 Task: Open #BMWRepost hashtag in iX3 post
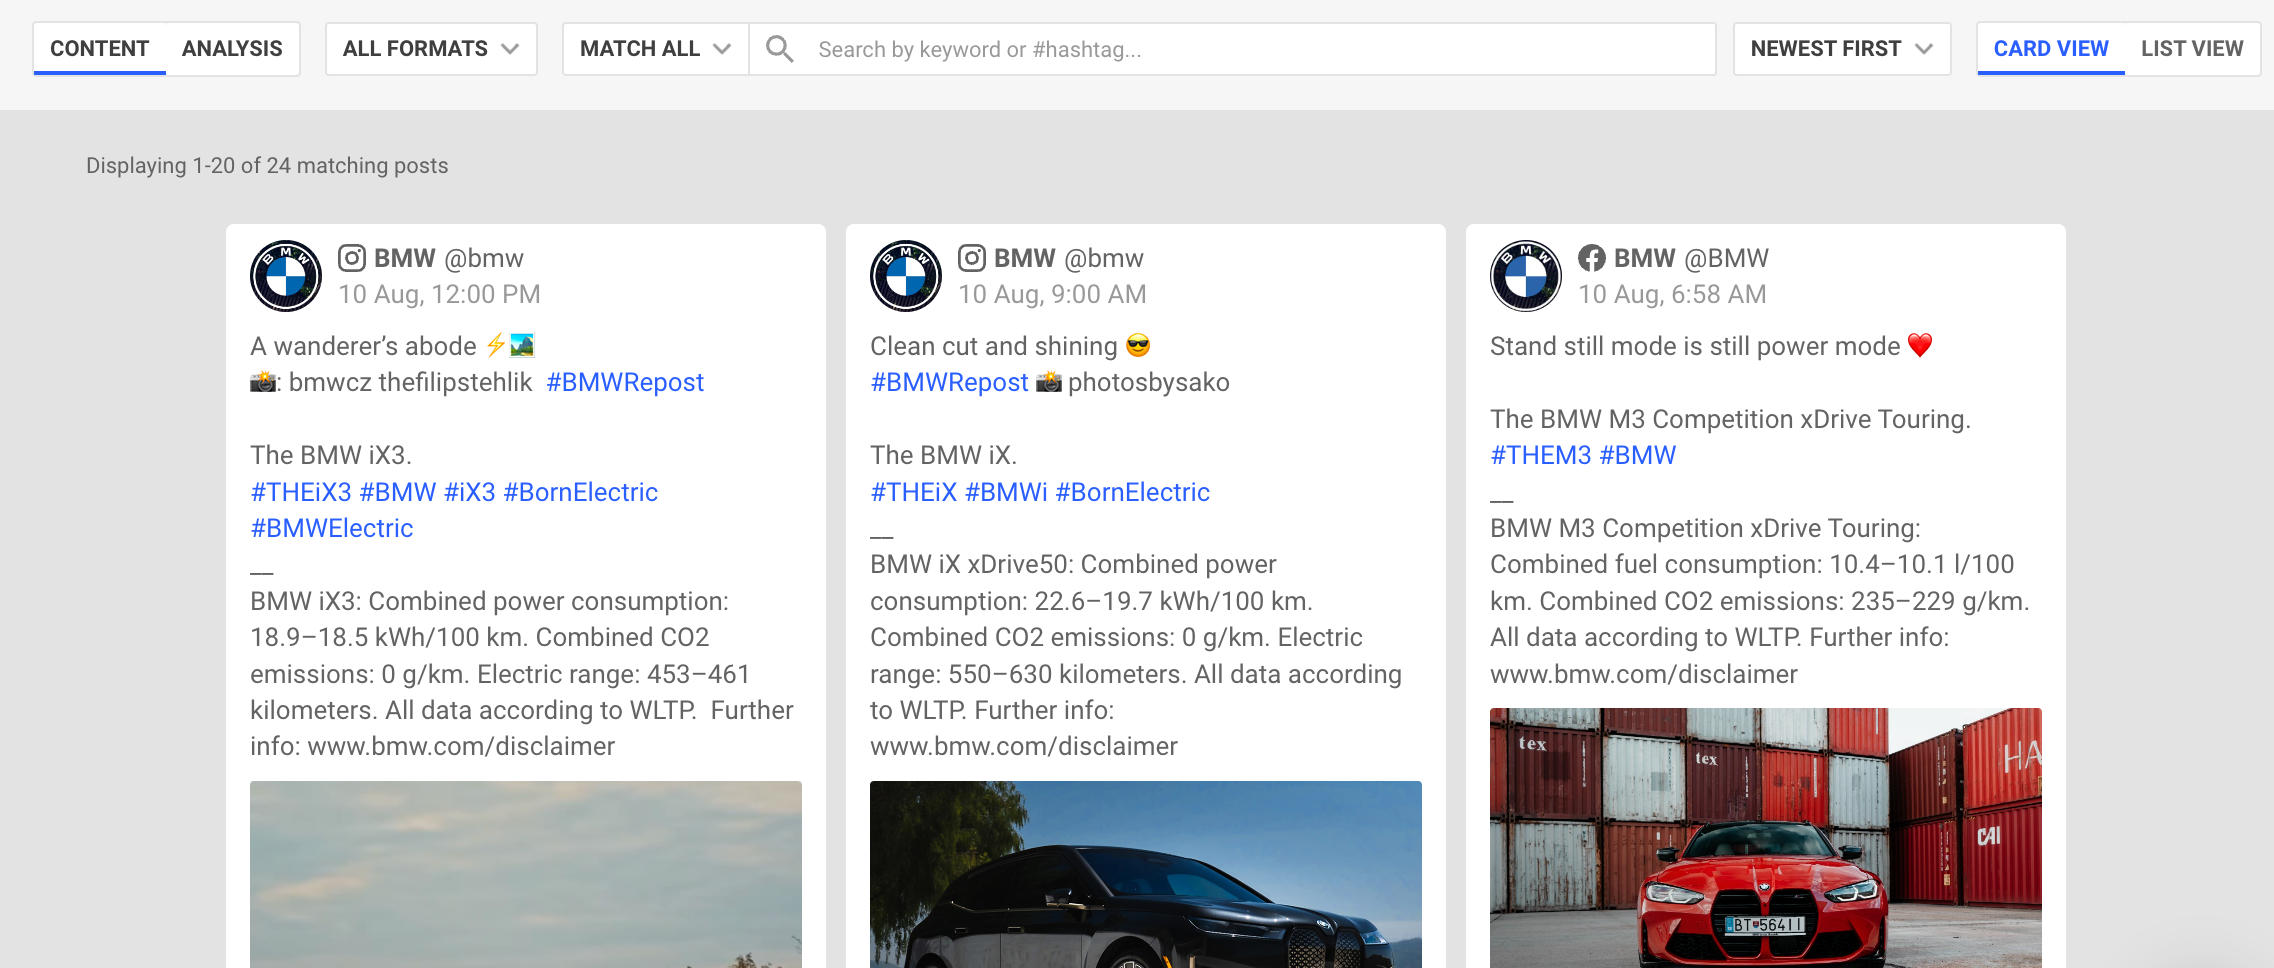(x=625, y=382)
